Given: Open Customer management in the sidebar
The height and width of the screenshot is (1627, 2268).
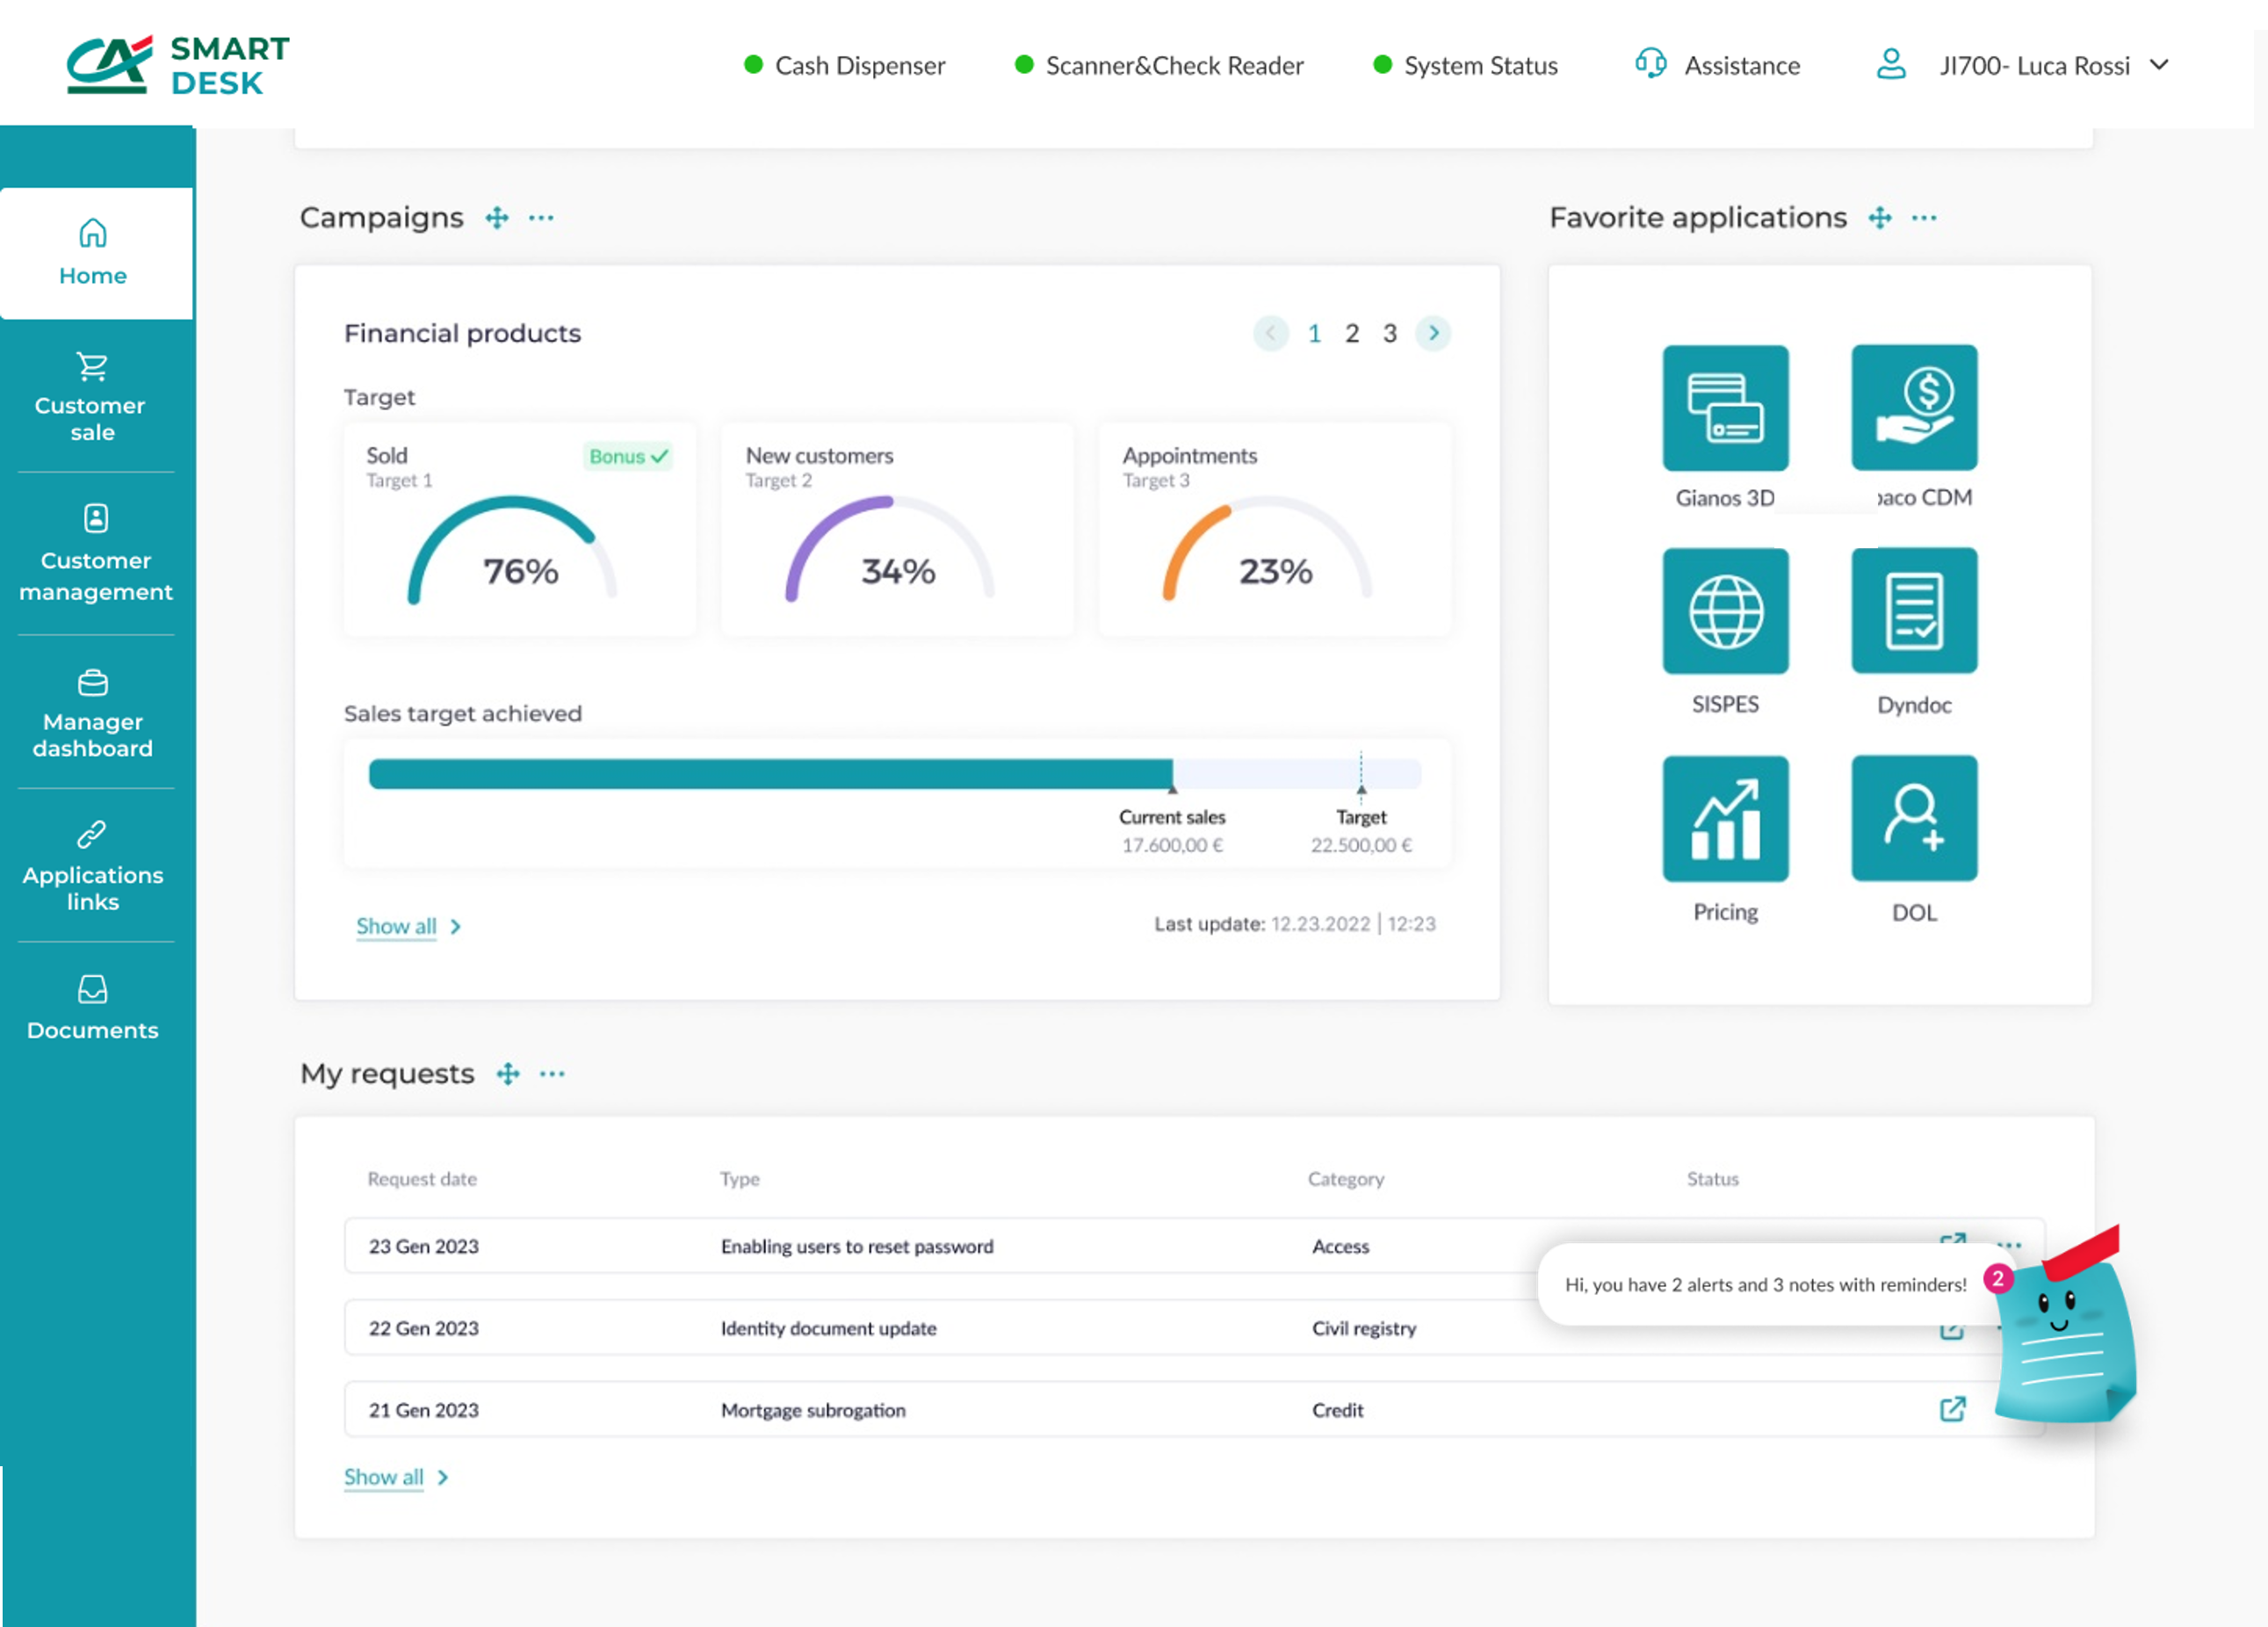Looking at the screenshot, I should [96, 553].
